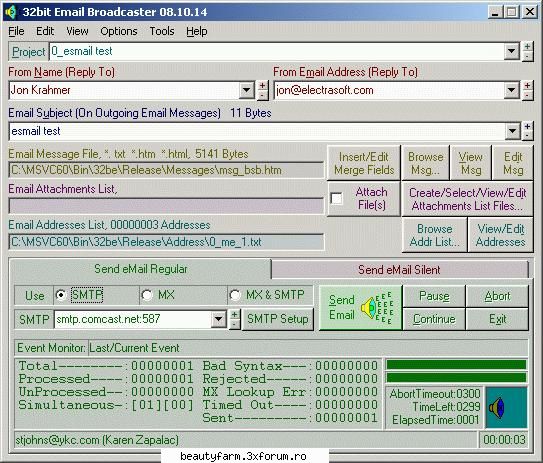This screenshot has height=463, width=543.
Task: Switch to Send eMail Regular tab
Action: [x=141, y=269]
